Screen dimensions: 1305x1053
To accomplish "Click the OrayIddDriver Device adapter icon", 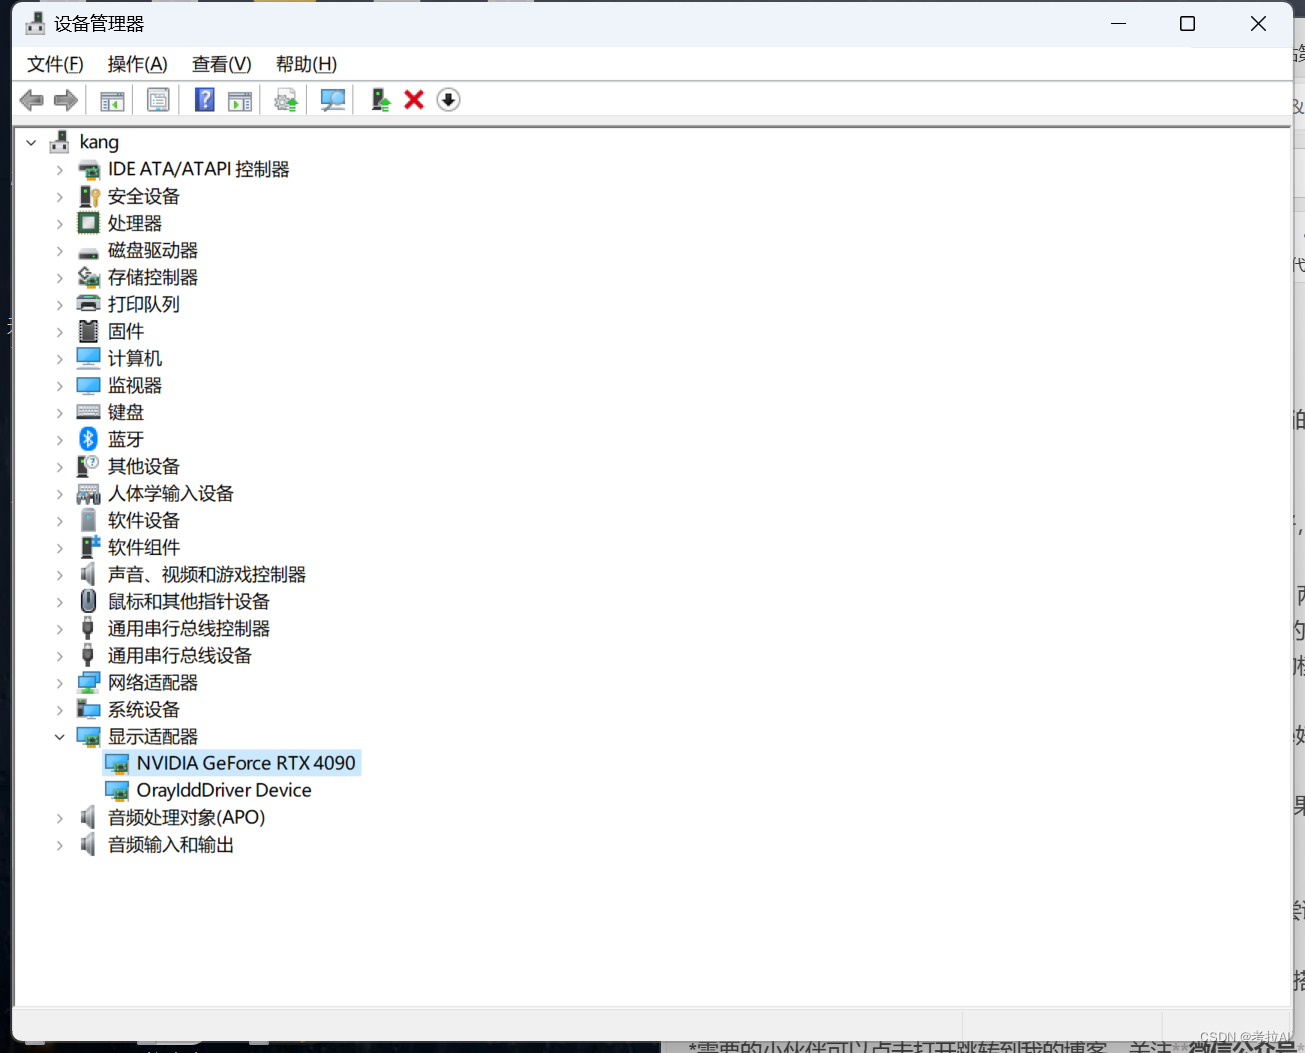I will click(117, 790).
